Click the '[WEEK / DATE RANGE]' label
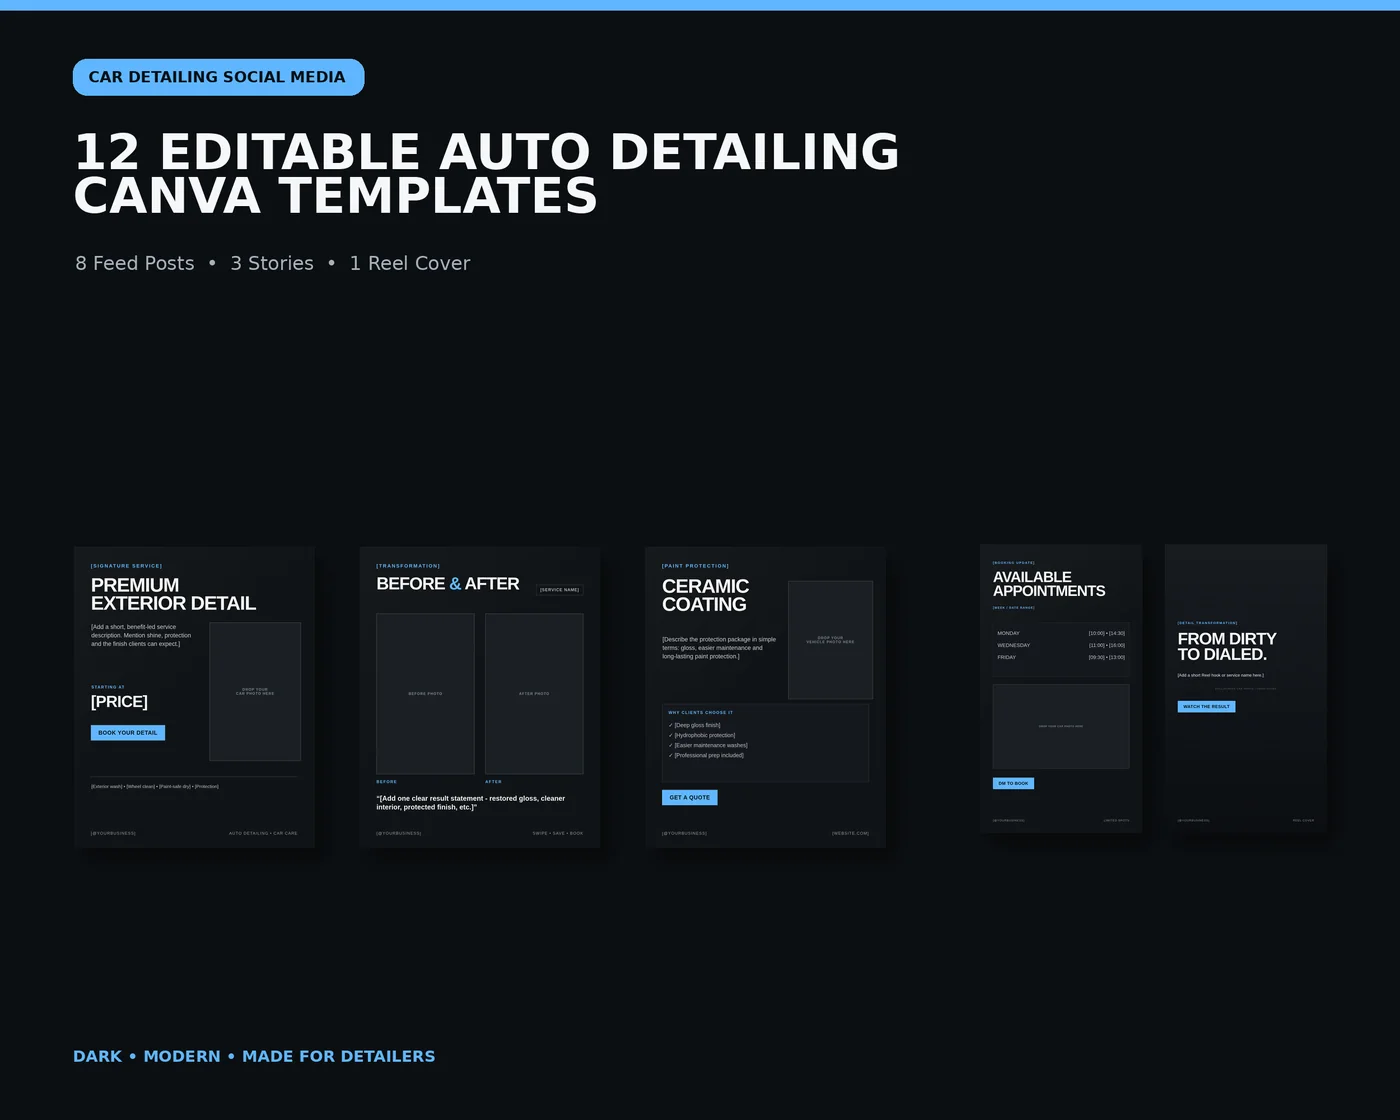 click(1014, 607)
